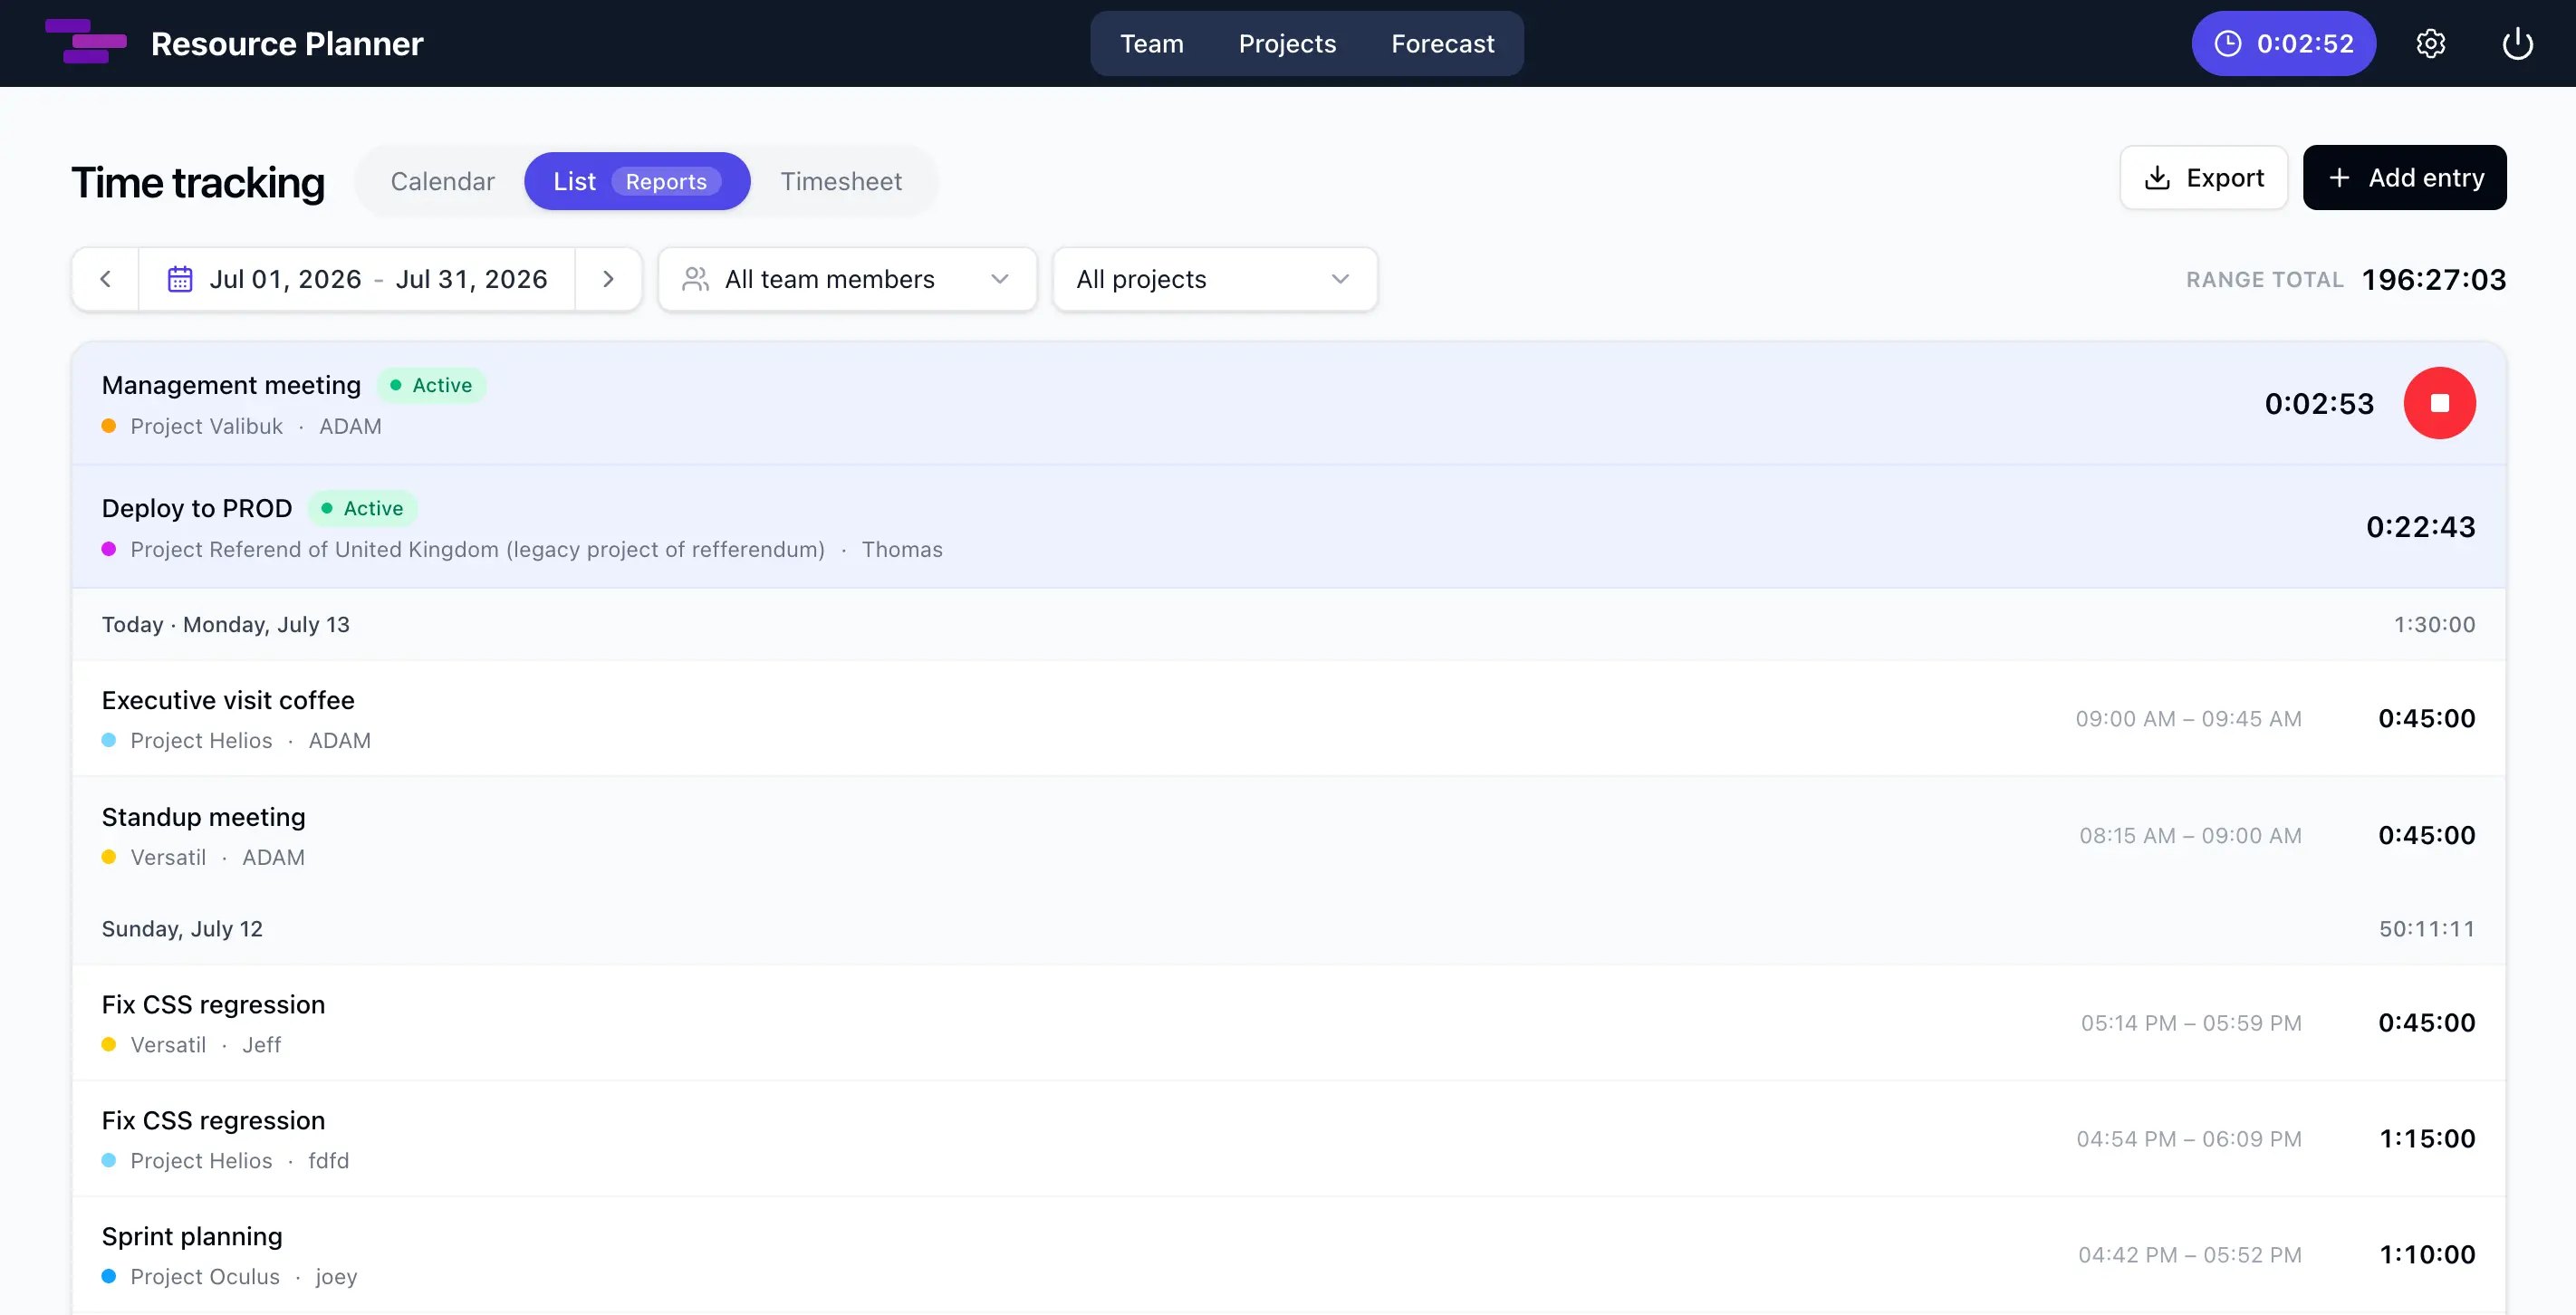Viewport: 2576px width, 1315px height.
Task: Click the running timer 0:02:52 pill
Action: (2283, 43)
